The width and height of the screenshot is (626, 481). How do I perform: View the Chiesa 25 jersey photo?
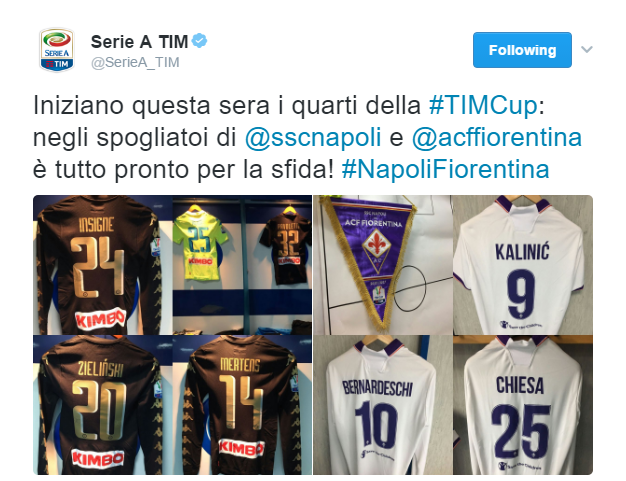point(523,405)
